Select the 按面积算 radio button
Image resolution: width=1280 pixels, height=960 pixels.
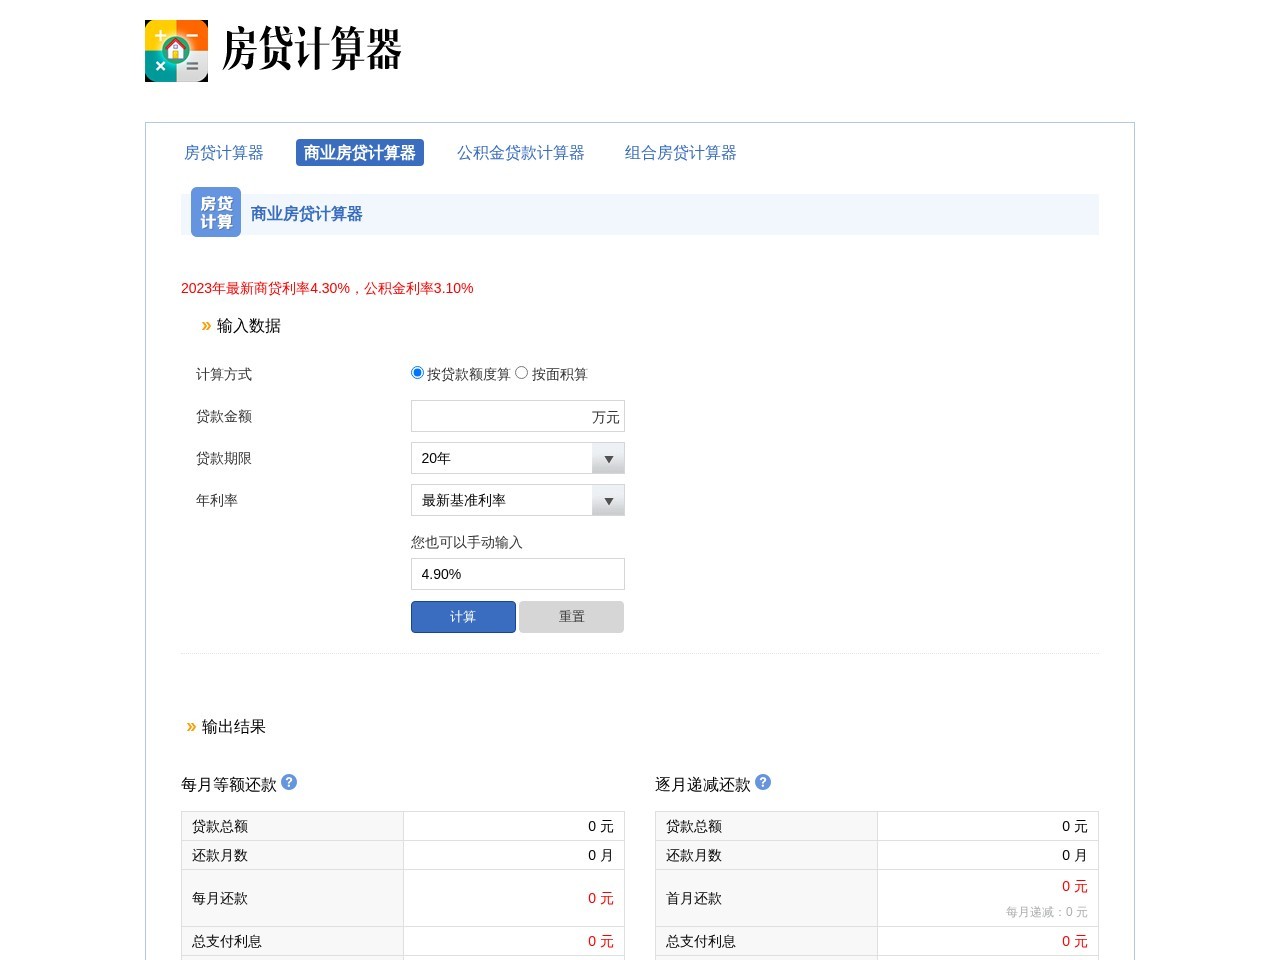click(521, 371)
